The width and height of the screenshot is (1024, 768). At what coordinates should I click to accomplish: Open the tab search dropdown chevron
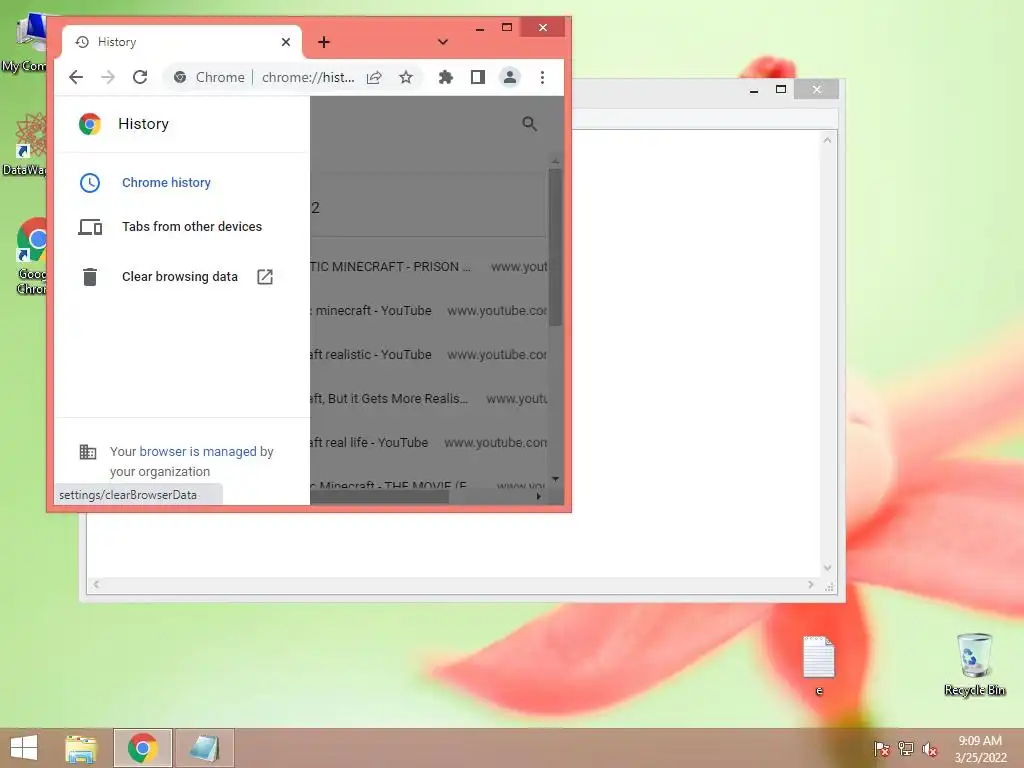tap(443, 42)
